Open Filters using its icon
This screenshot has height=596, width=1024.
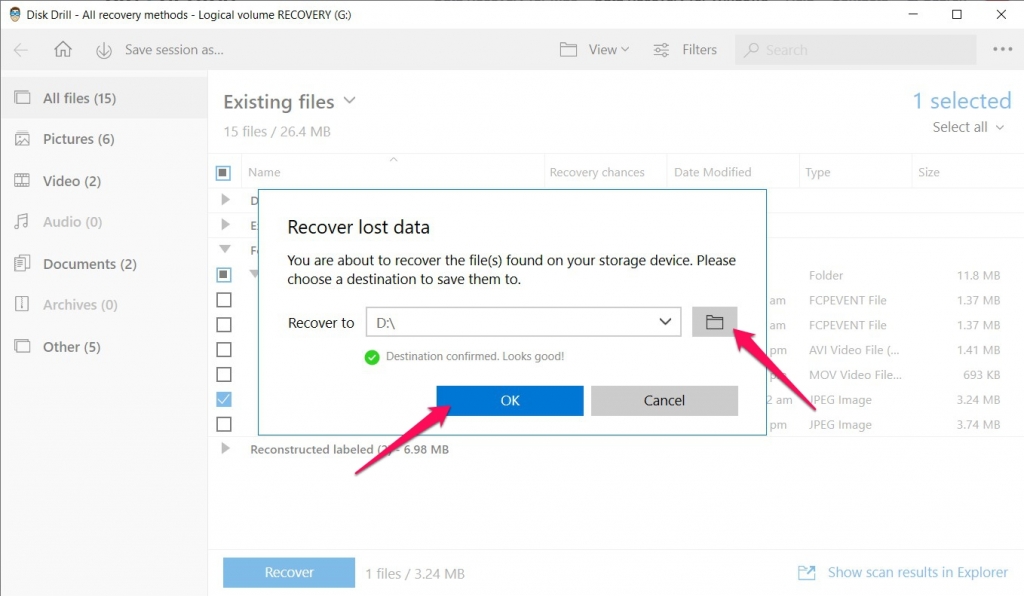pyautogui.click(x=660, y=49)
